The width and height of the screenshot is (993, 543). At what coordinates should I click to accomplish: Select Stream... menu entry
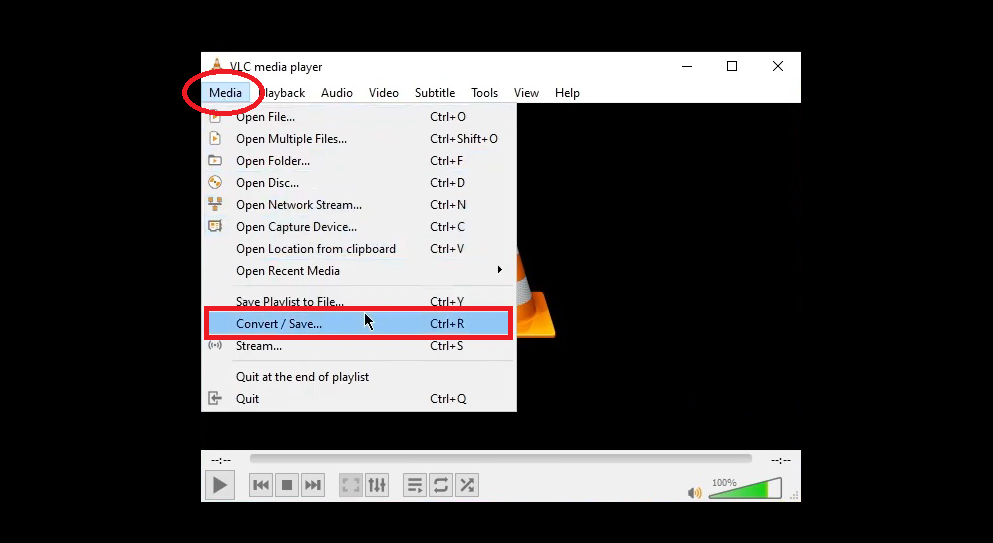358,346
